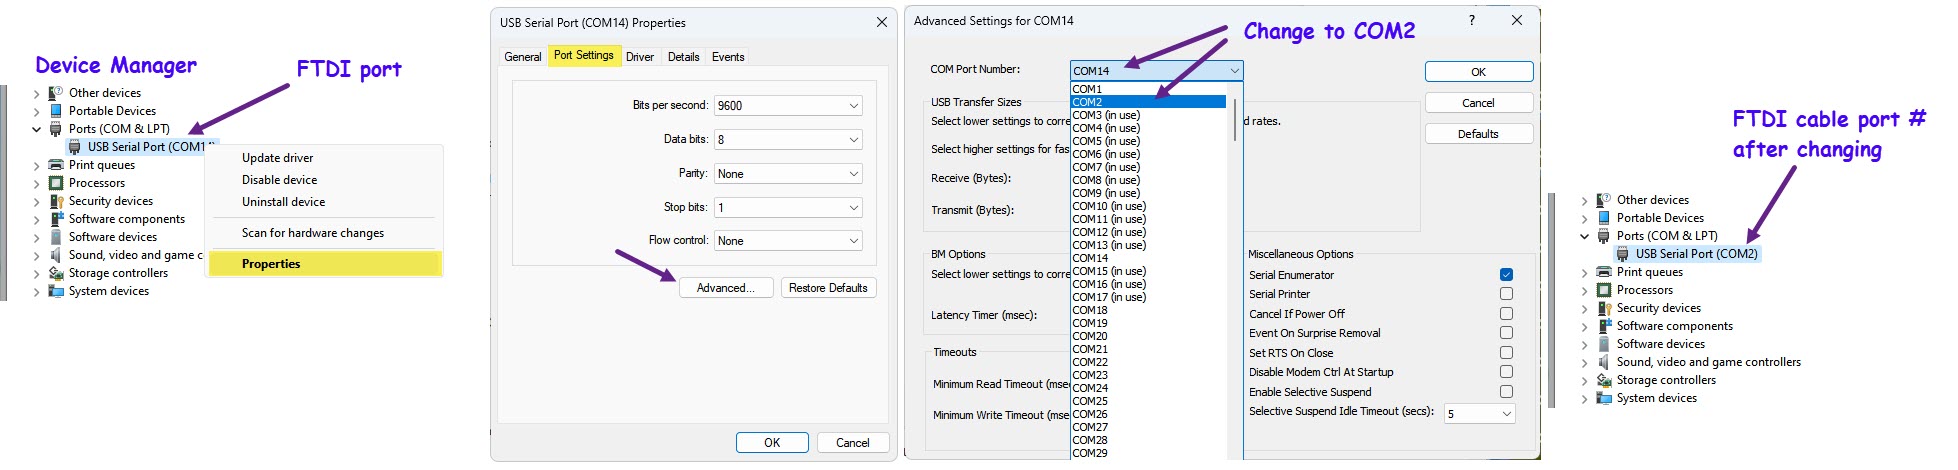Click the help question mark in Advanced Settings
Image resolution: width=1958 pixels, height=470 pixels.
click(x=1471, y=20)
